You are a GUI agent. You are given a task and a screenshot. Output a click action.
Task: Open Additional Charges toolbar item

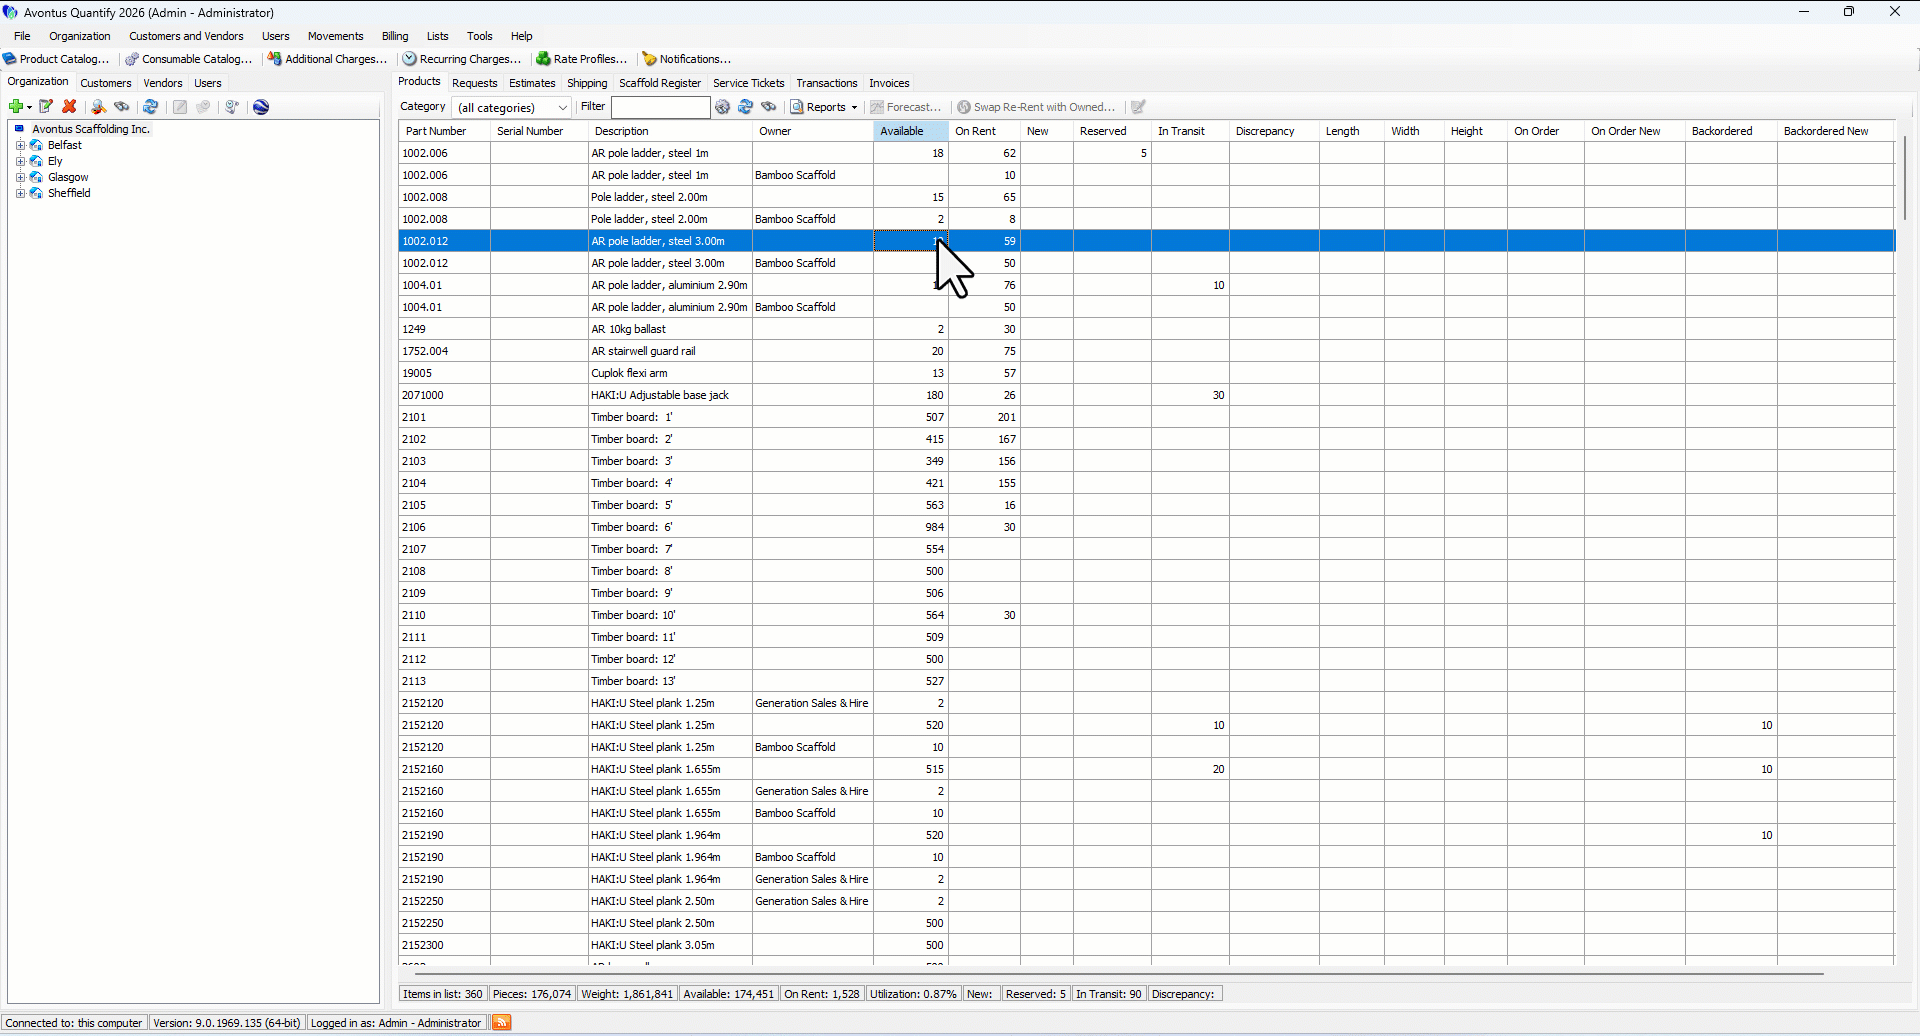coord(328,59)
